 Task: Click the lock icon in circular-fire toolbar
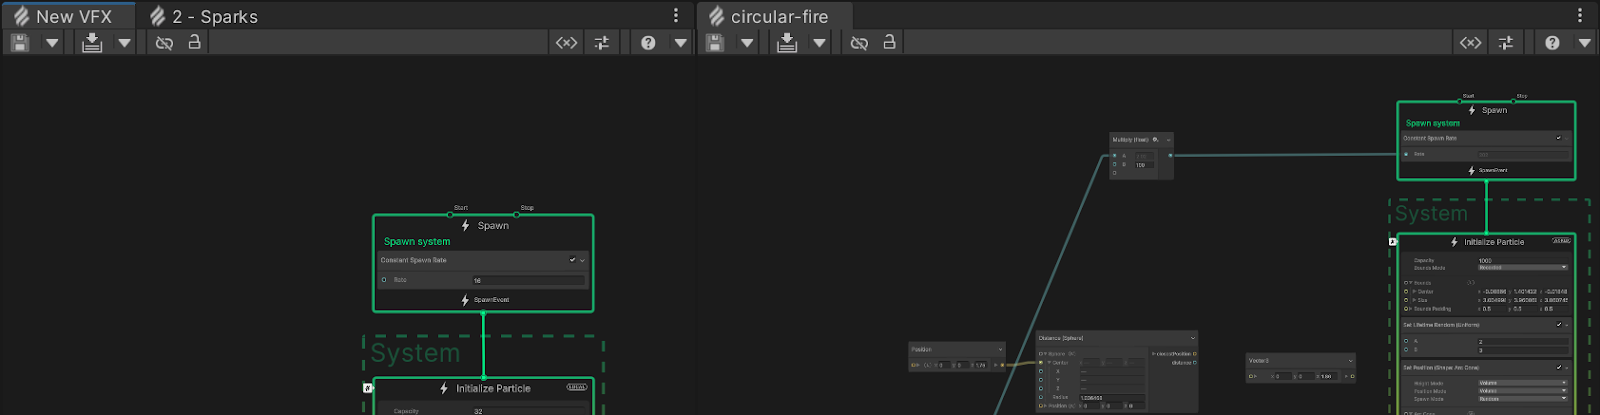889,42
